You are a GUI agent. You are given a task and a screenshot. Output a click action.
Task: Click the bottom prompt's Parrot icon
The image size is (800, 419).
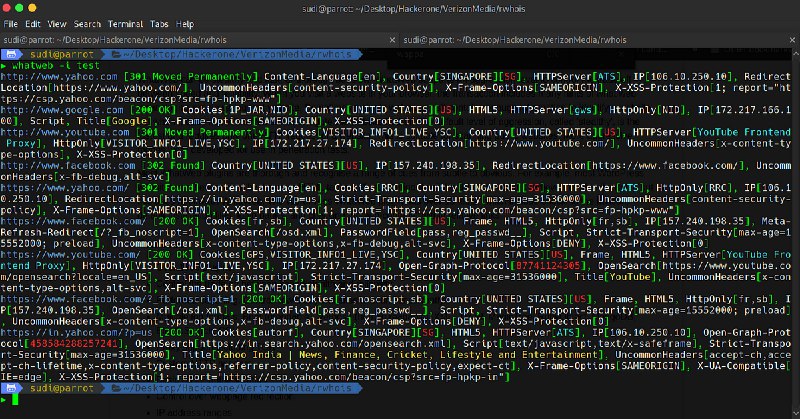(11, 388)
